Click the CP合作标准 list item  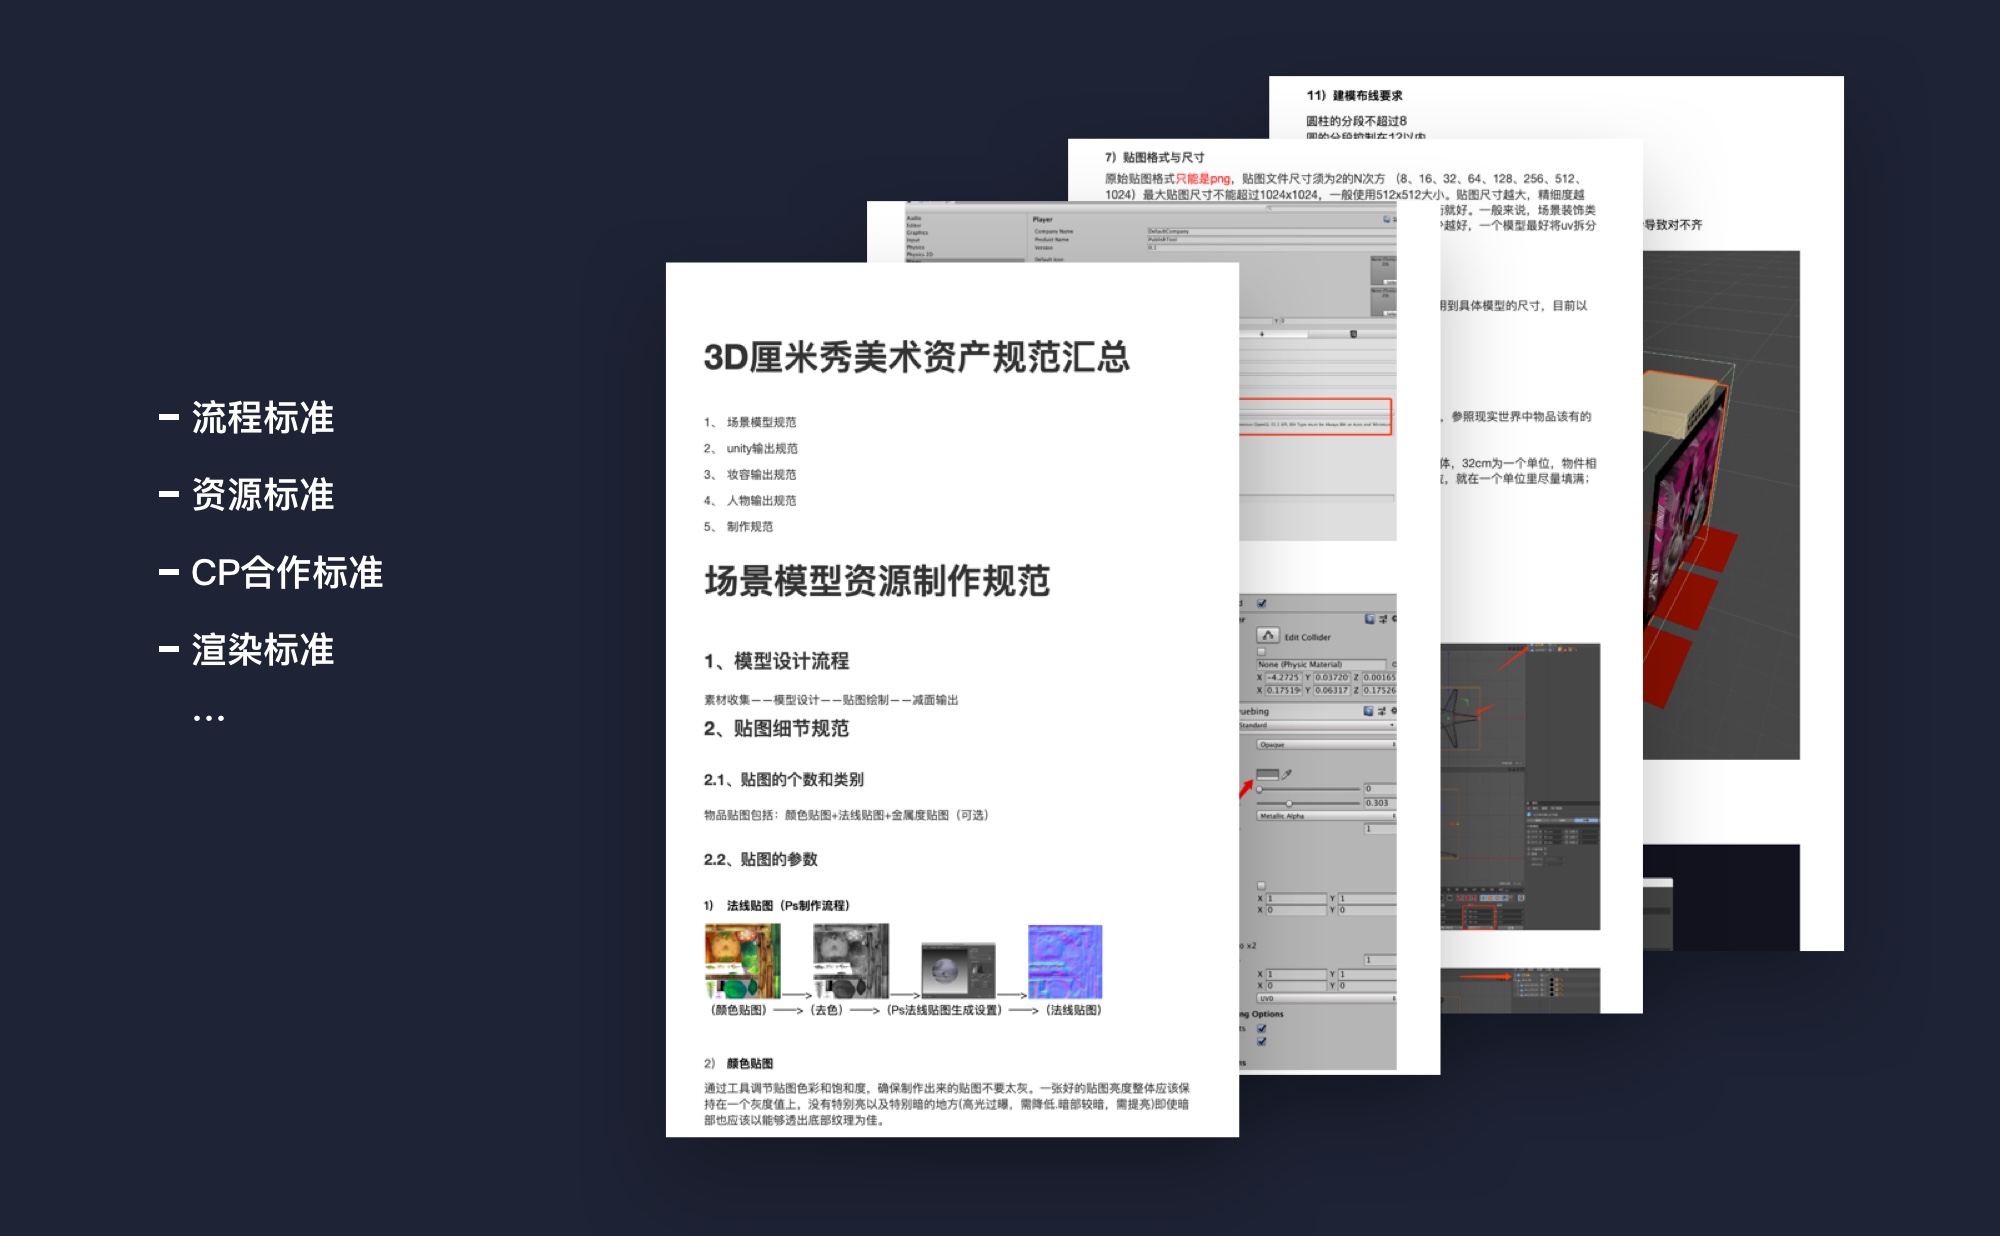[x=287, y=572]
